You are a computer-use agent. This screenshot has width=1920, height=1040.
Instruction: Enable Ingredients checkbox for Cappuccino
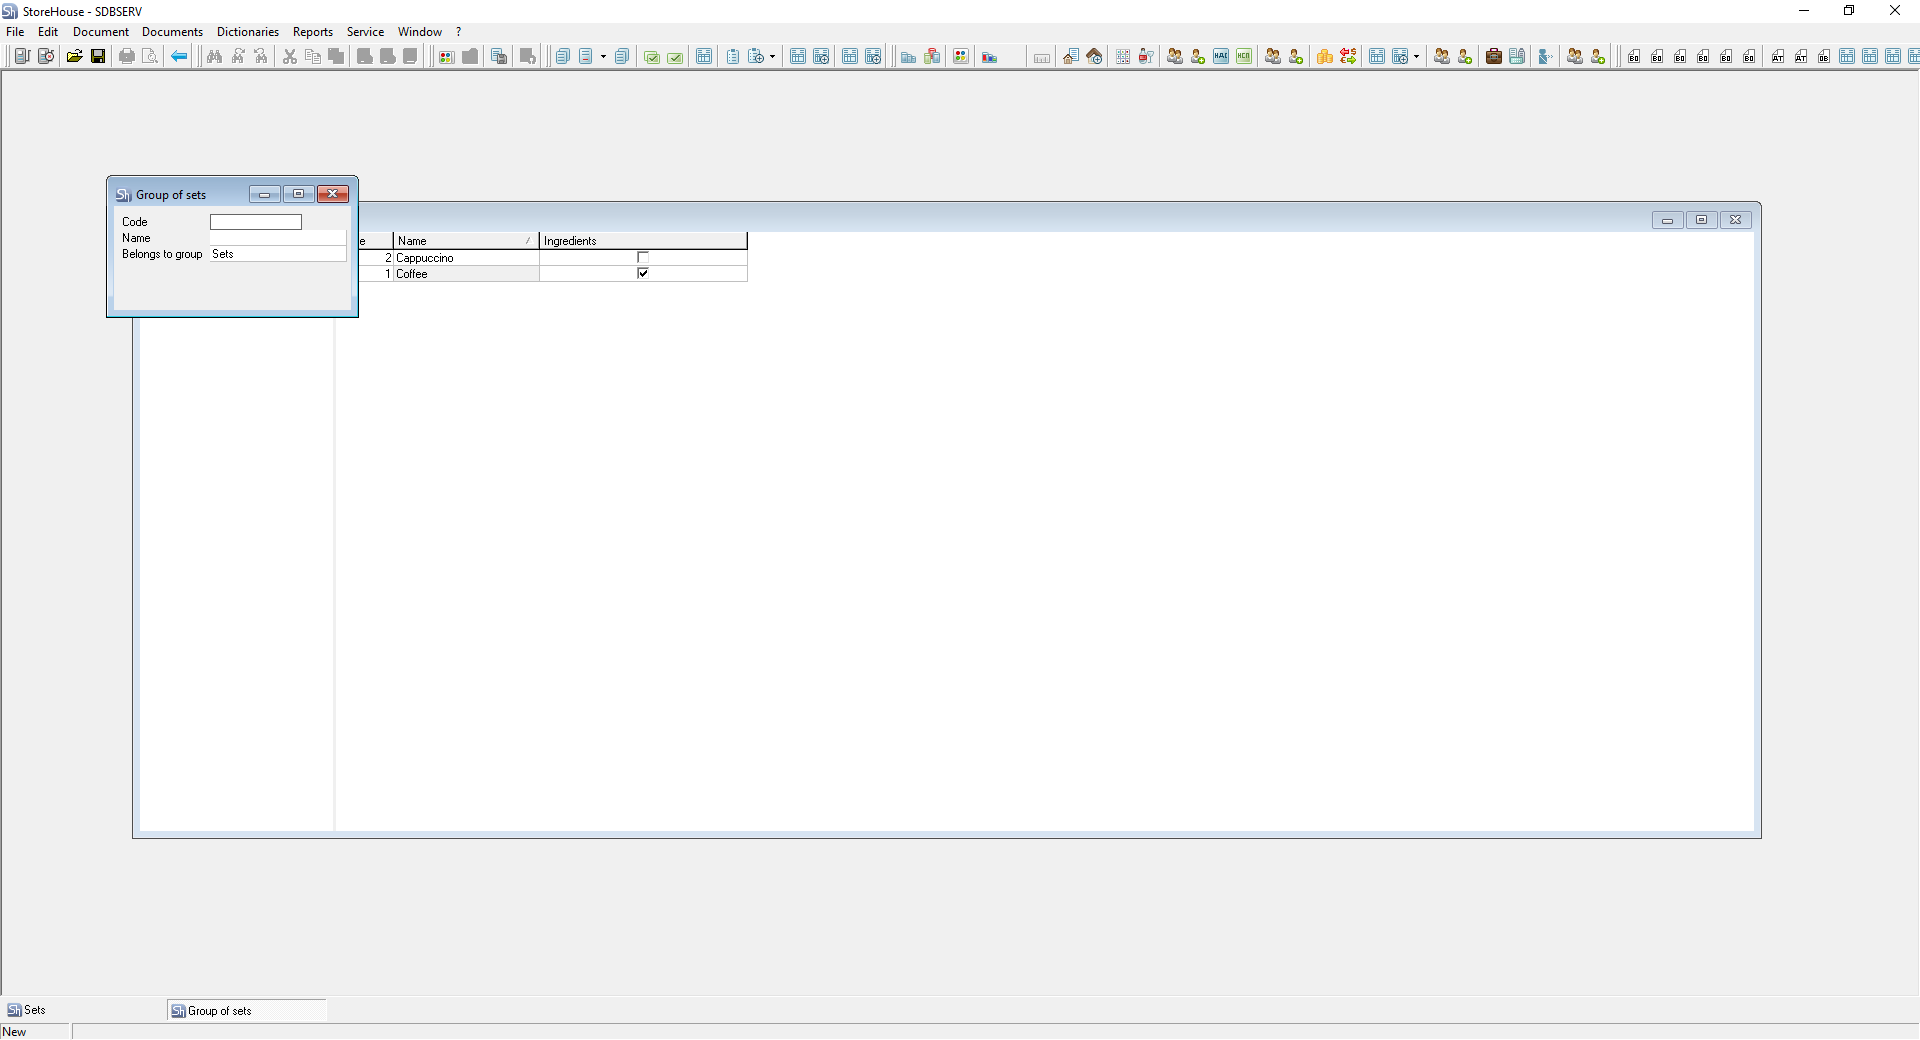click(643, 258)
